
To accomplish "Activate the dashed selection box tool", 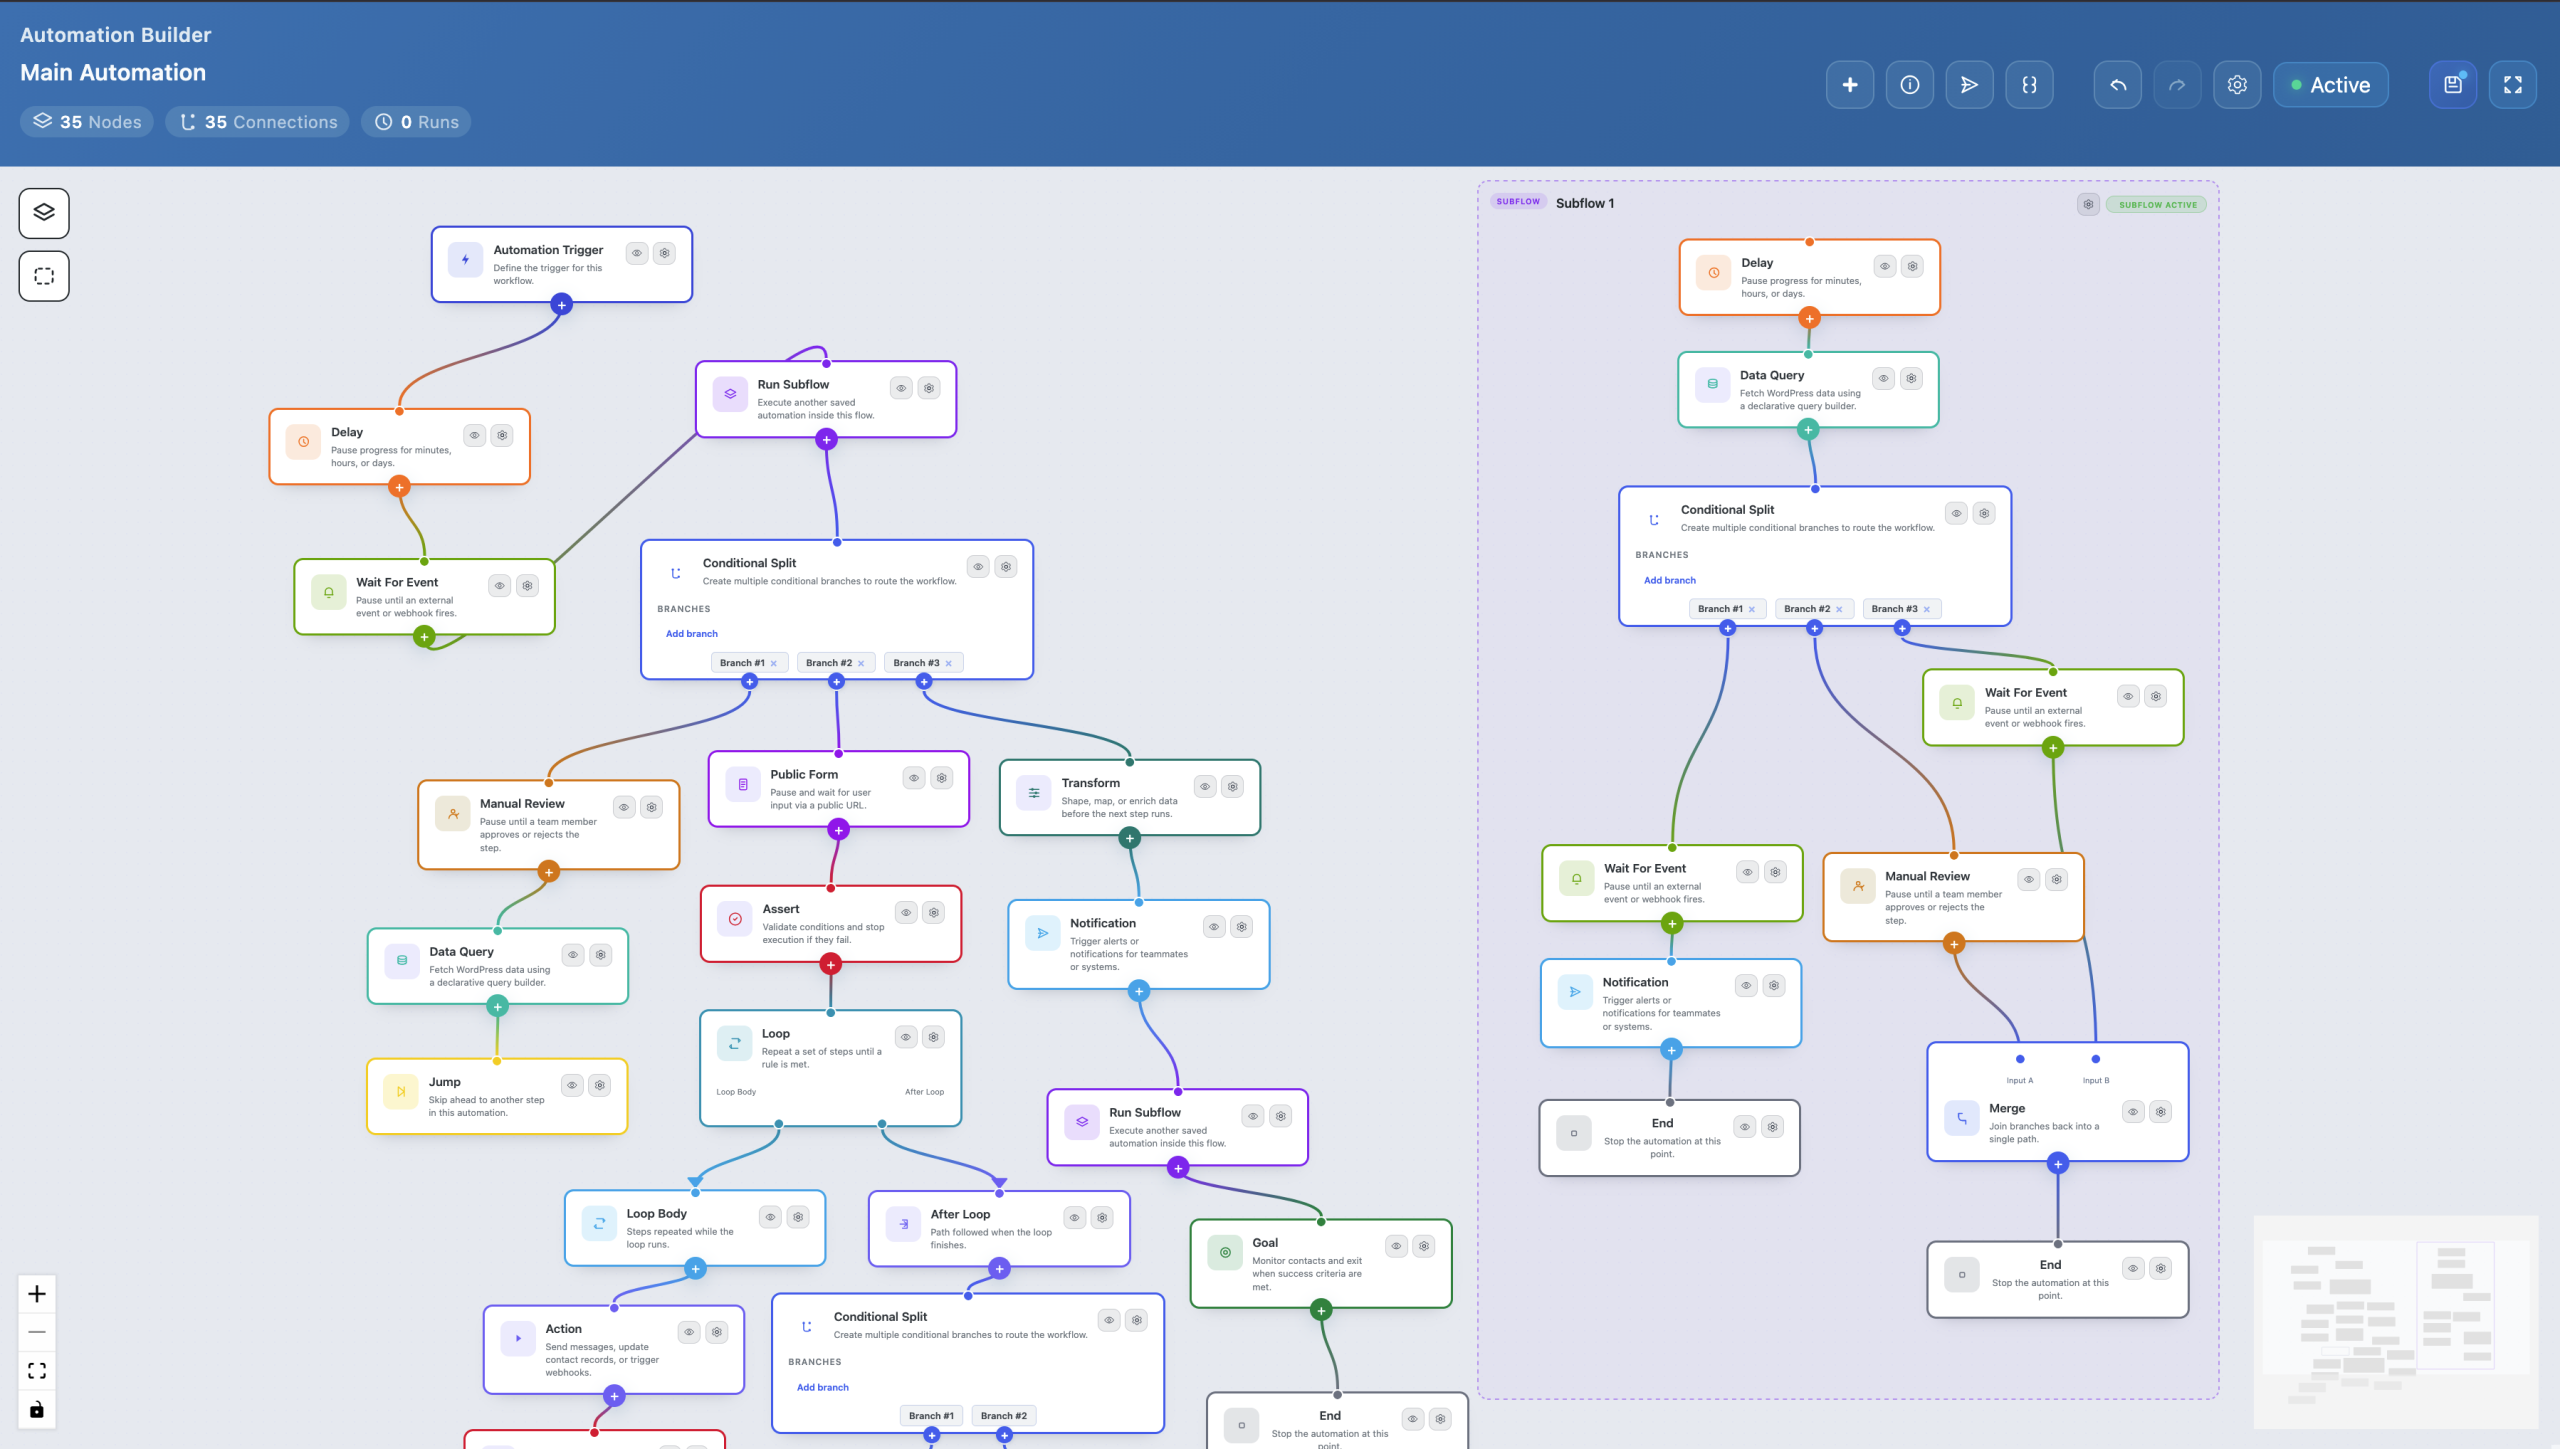I will [x=44, y=276].
